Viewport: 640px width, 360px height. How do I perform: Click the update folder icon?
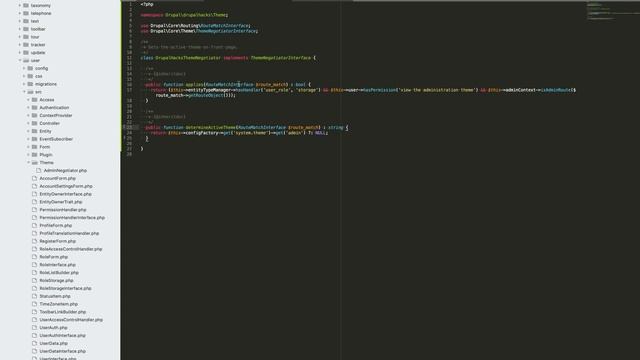26,53
